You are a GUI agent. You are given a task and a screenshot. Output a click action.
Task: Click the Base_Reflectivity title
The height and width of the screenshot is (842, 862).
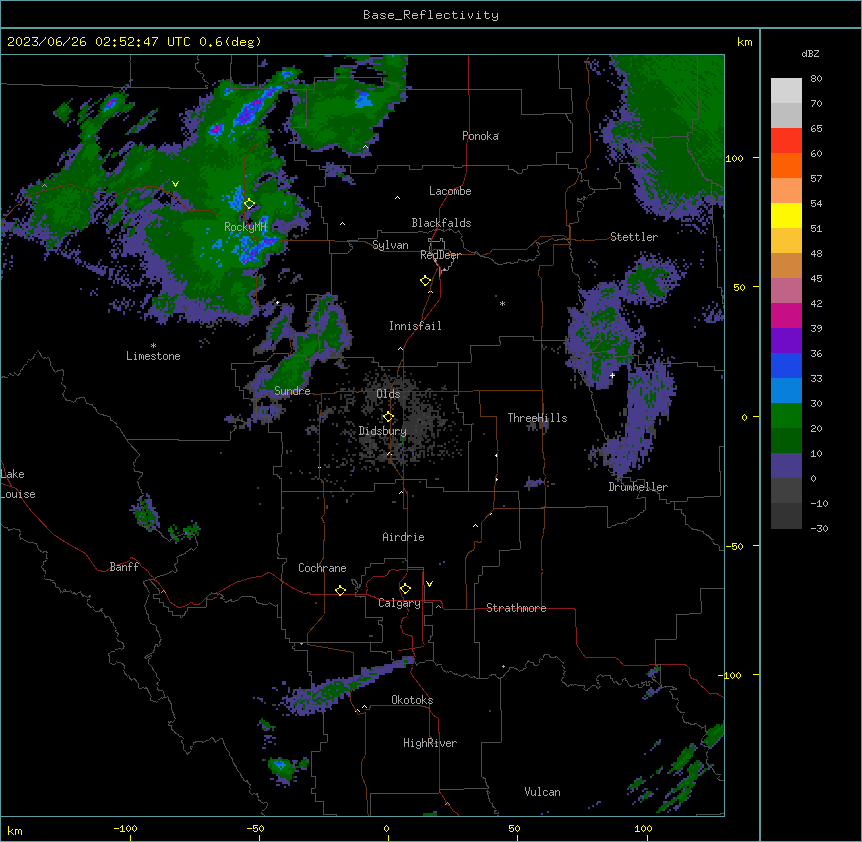click(431, 15)
